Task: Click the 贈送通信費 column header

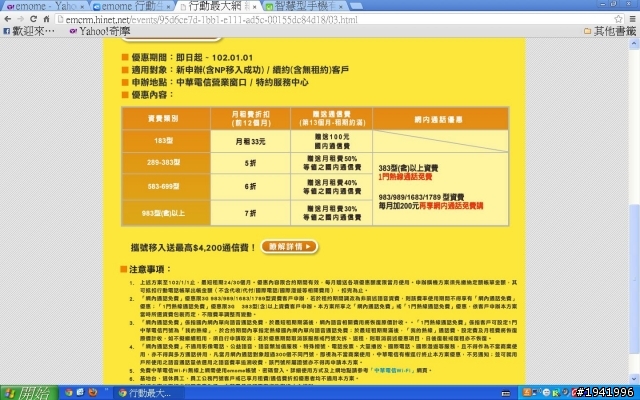Action: tap(331, 118)
